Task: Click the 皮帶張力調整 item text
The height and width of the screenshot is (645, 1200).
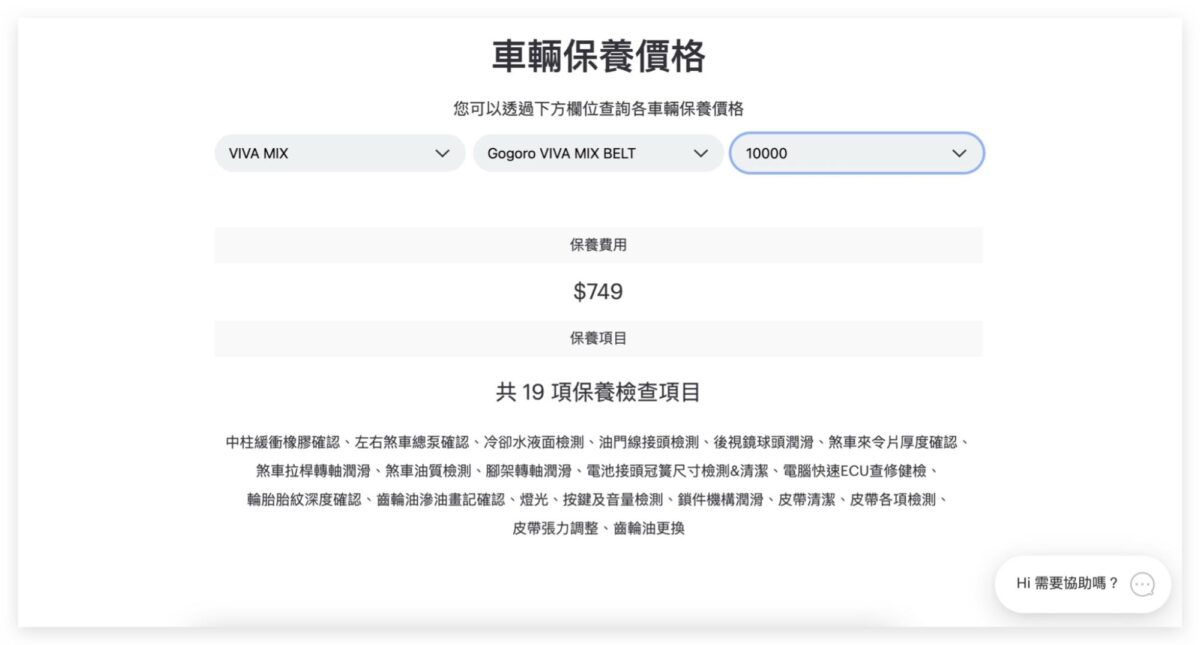Action: click(555, 529)
